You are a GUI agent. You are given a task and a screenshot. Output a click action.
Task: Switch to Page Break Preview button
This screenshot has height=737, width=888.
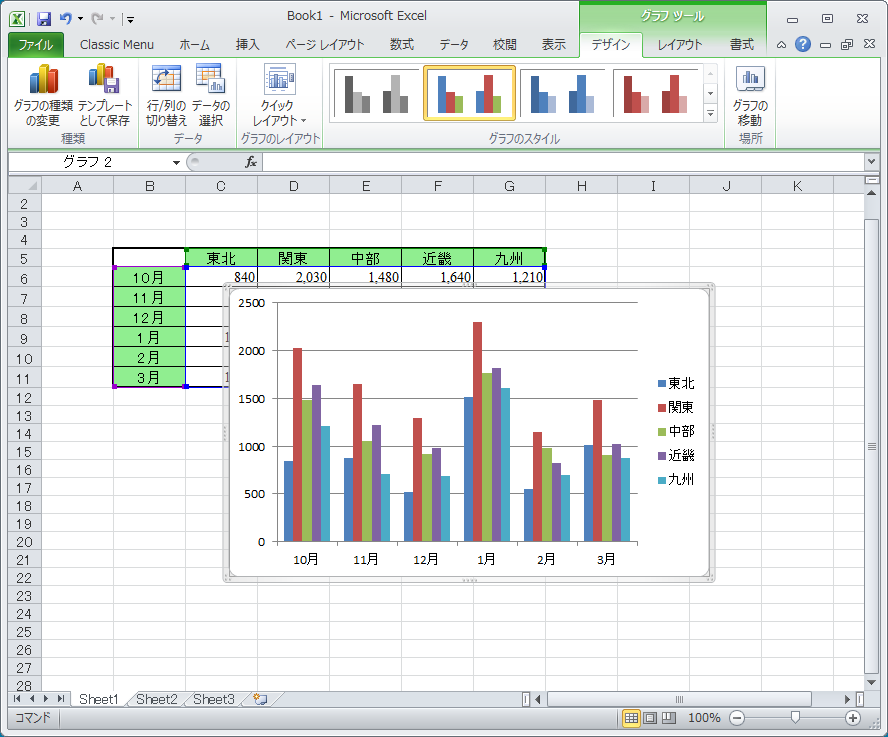click(x=669, y=718)
